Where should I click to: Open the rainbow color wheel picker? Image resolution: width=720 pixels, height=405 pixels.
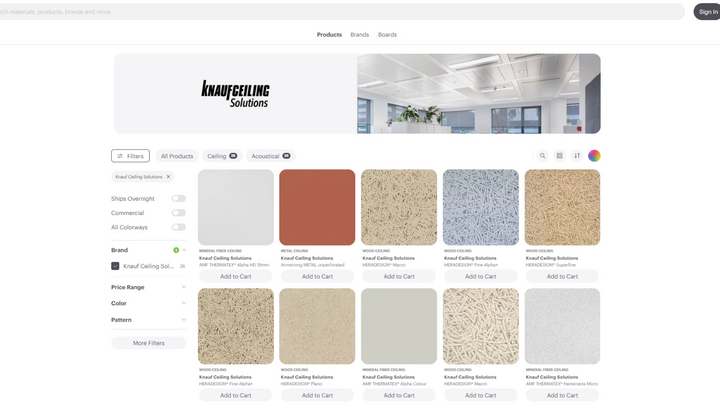pos(594,156)
